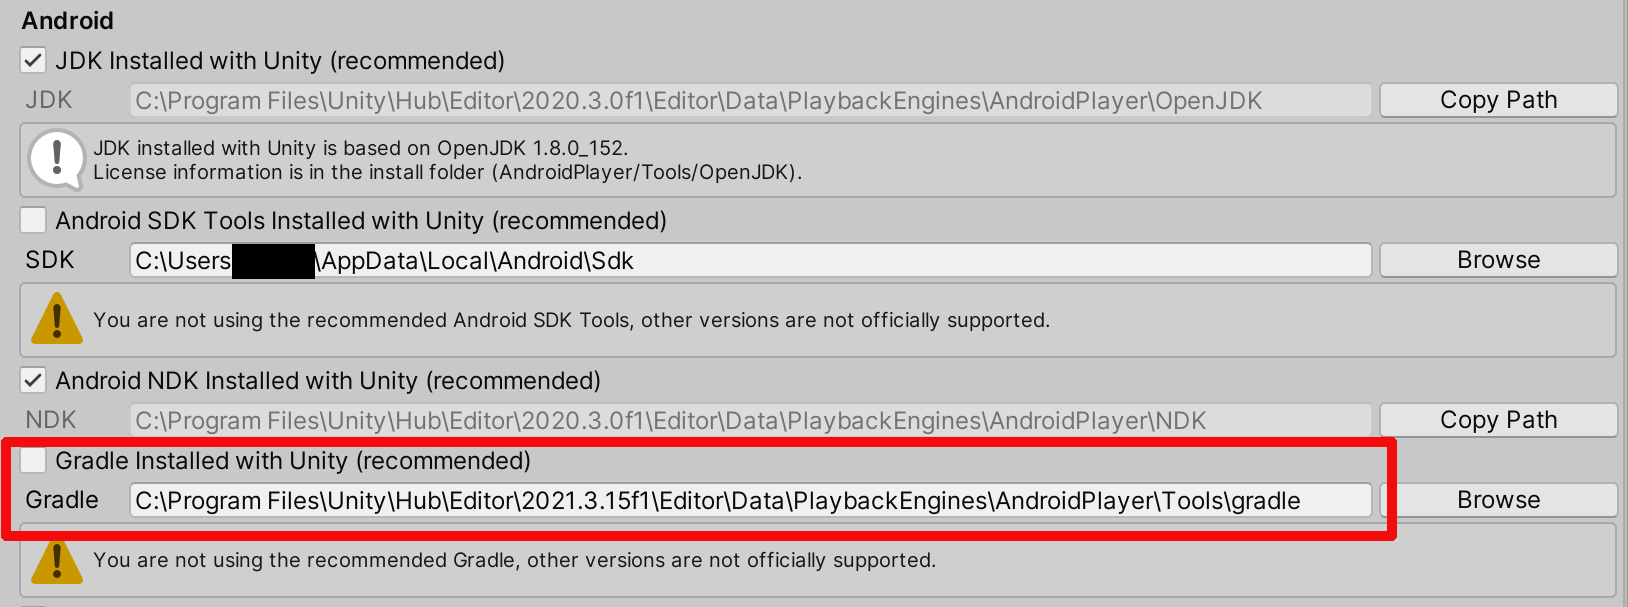Click Copy Path next to the JDK field
1628x607 pixels.
[x=1497, y=99]
